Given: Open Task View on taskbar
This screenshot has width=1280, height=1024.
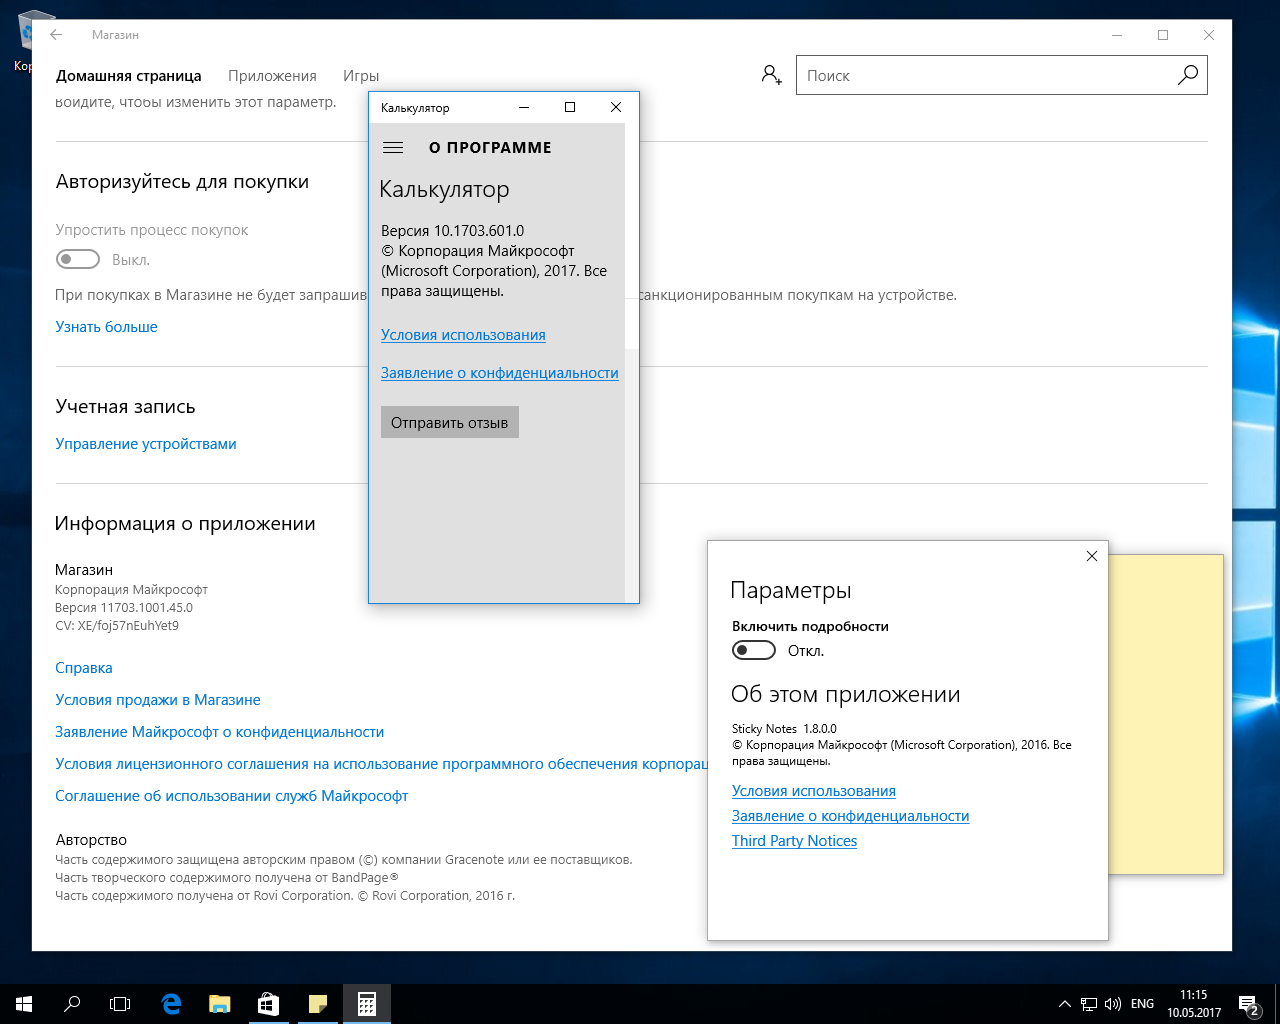Looking at the screenshot, I should (x=120, y=1004).
